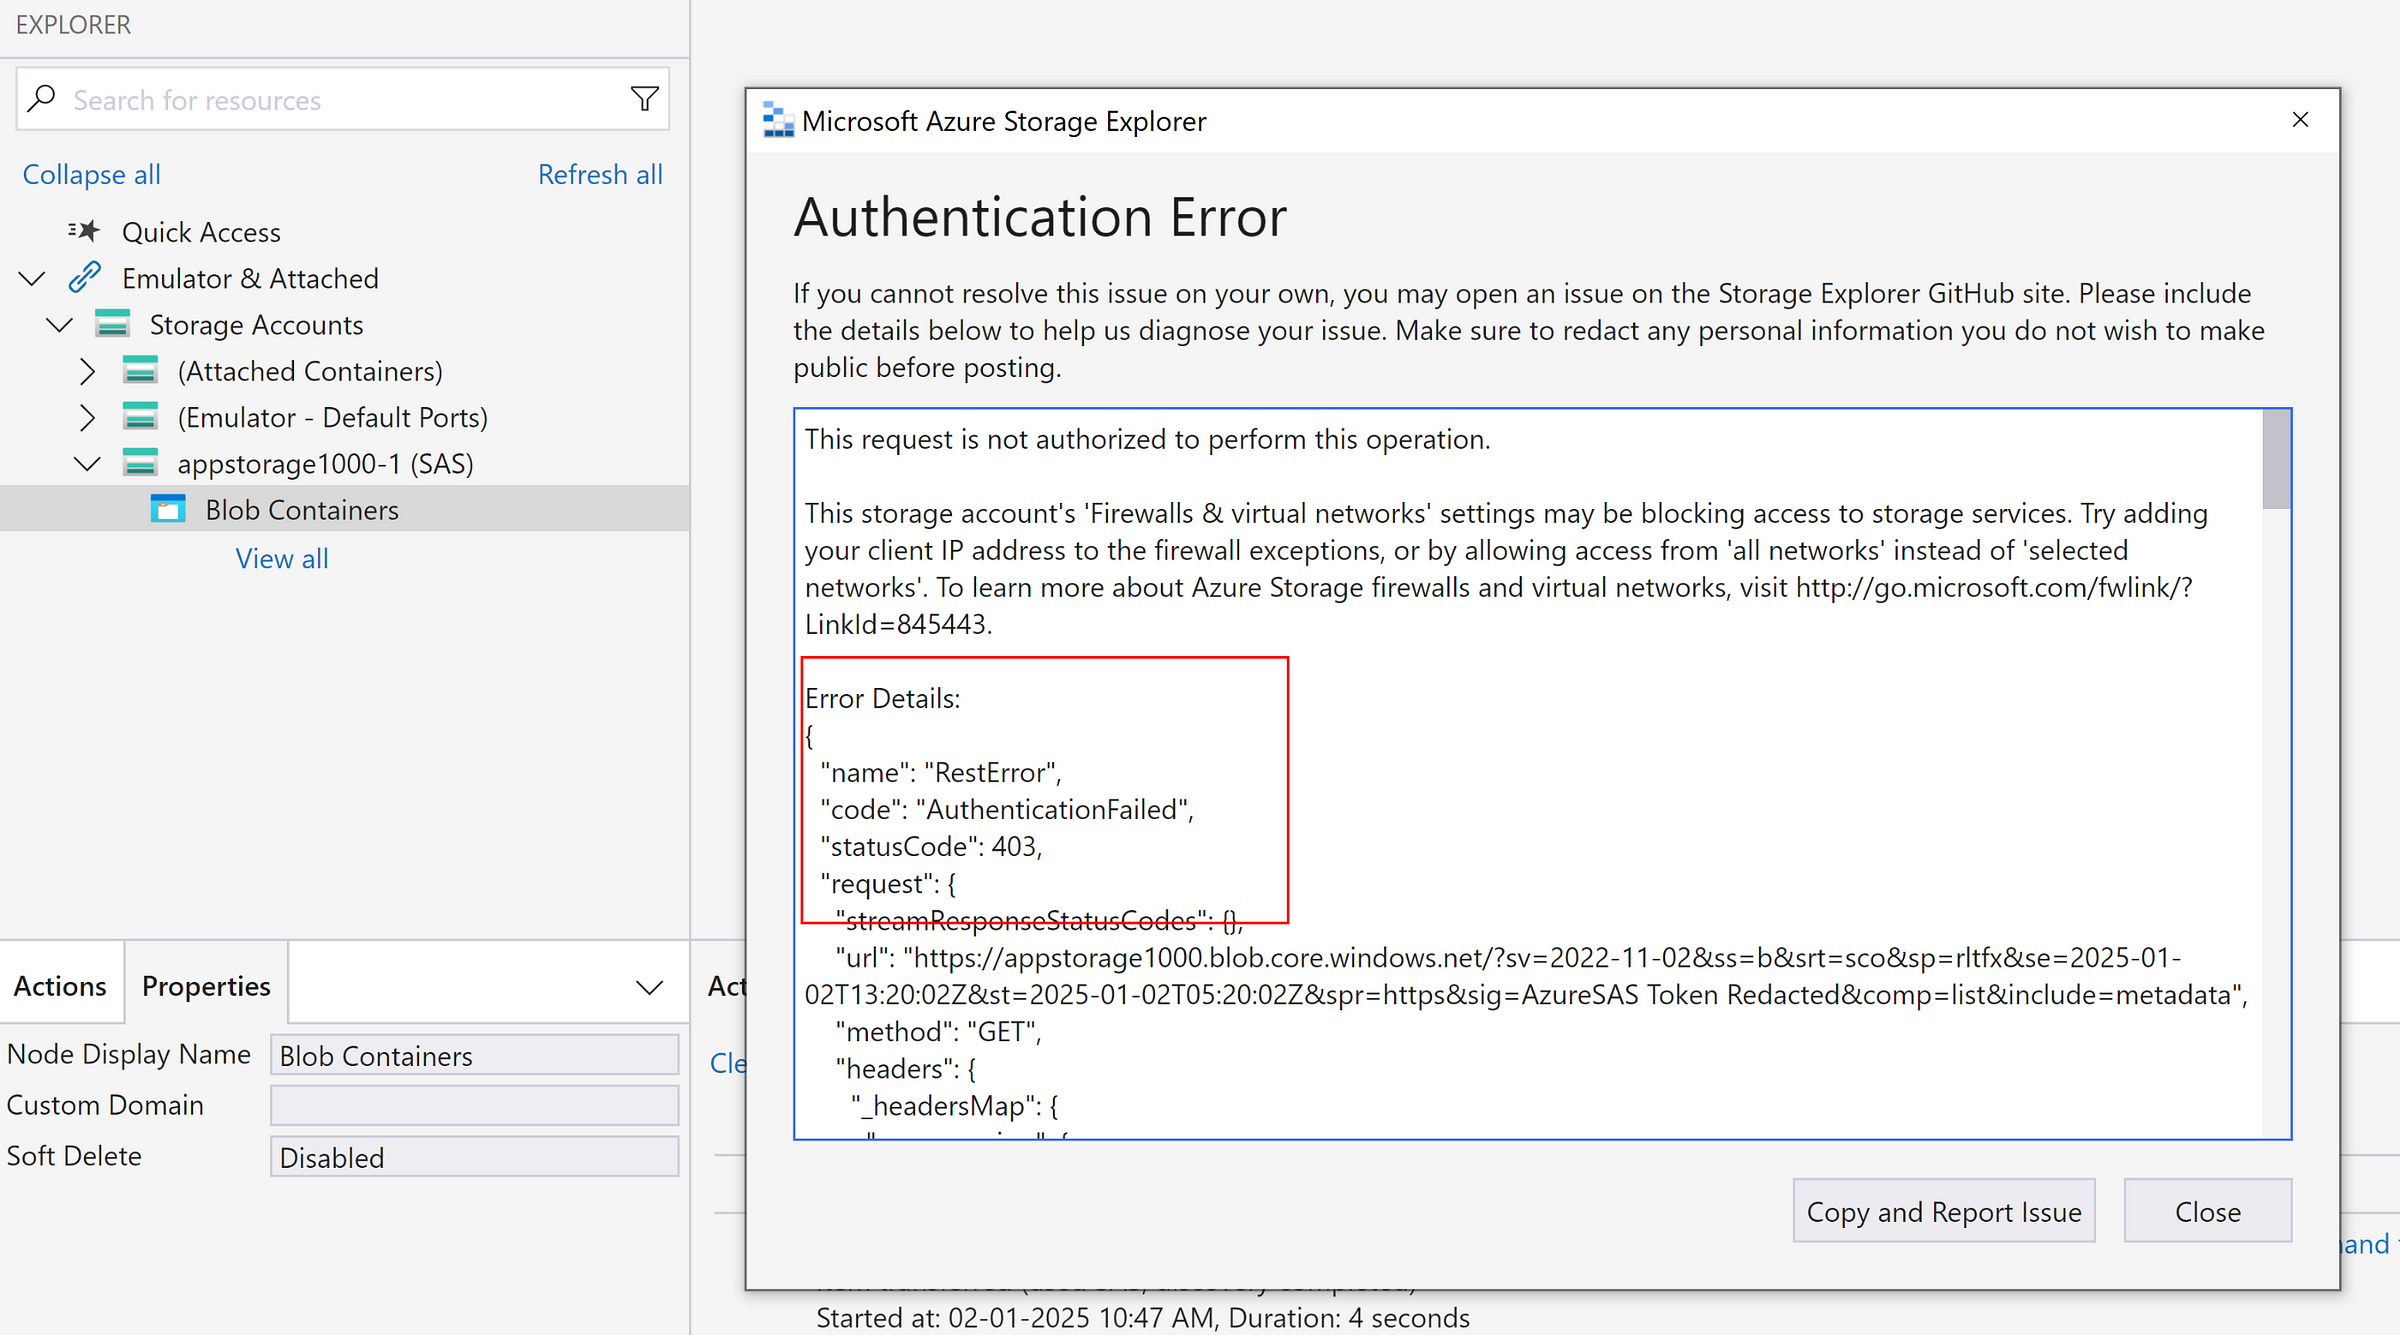Click the Copy and Report Issue button
The width and height of the screenshot is (2400, 1335).
pos(1944,1211)
